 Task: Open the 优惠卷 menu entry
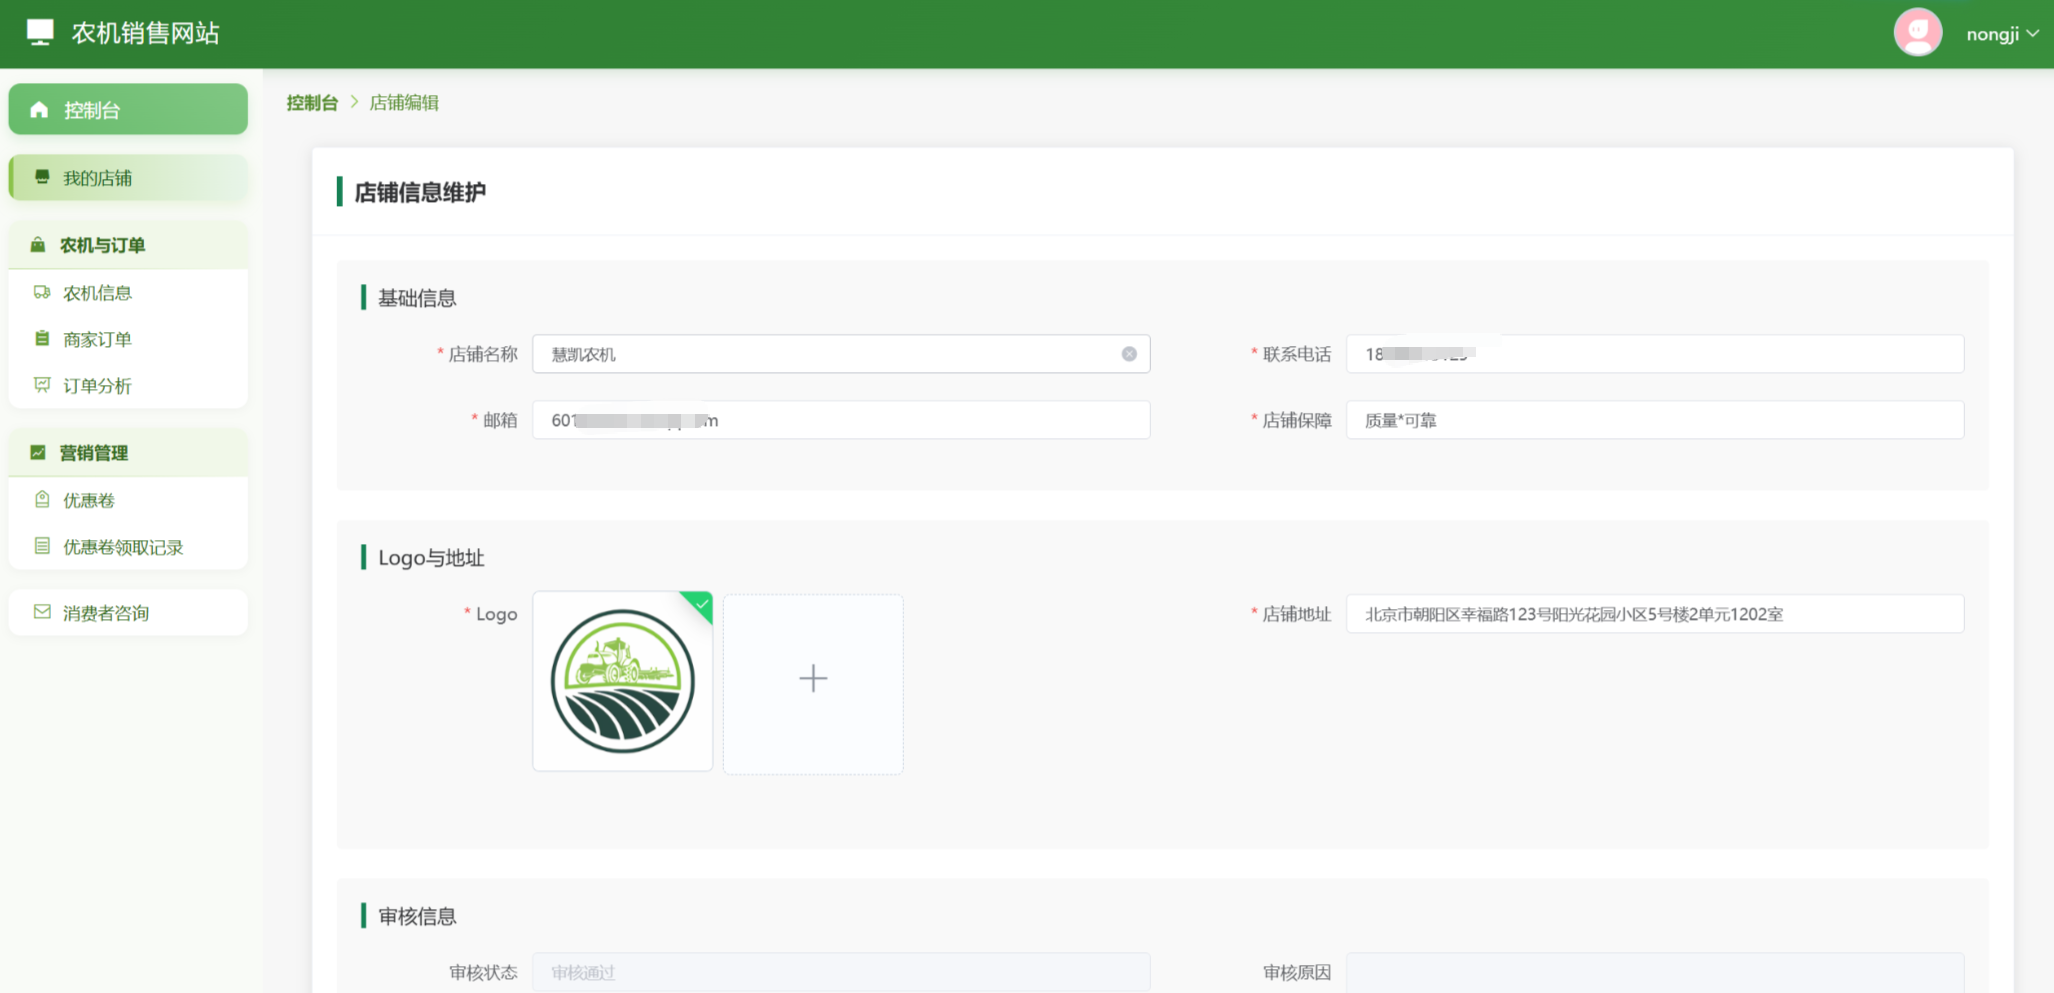[x=128, y=500]
